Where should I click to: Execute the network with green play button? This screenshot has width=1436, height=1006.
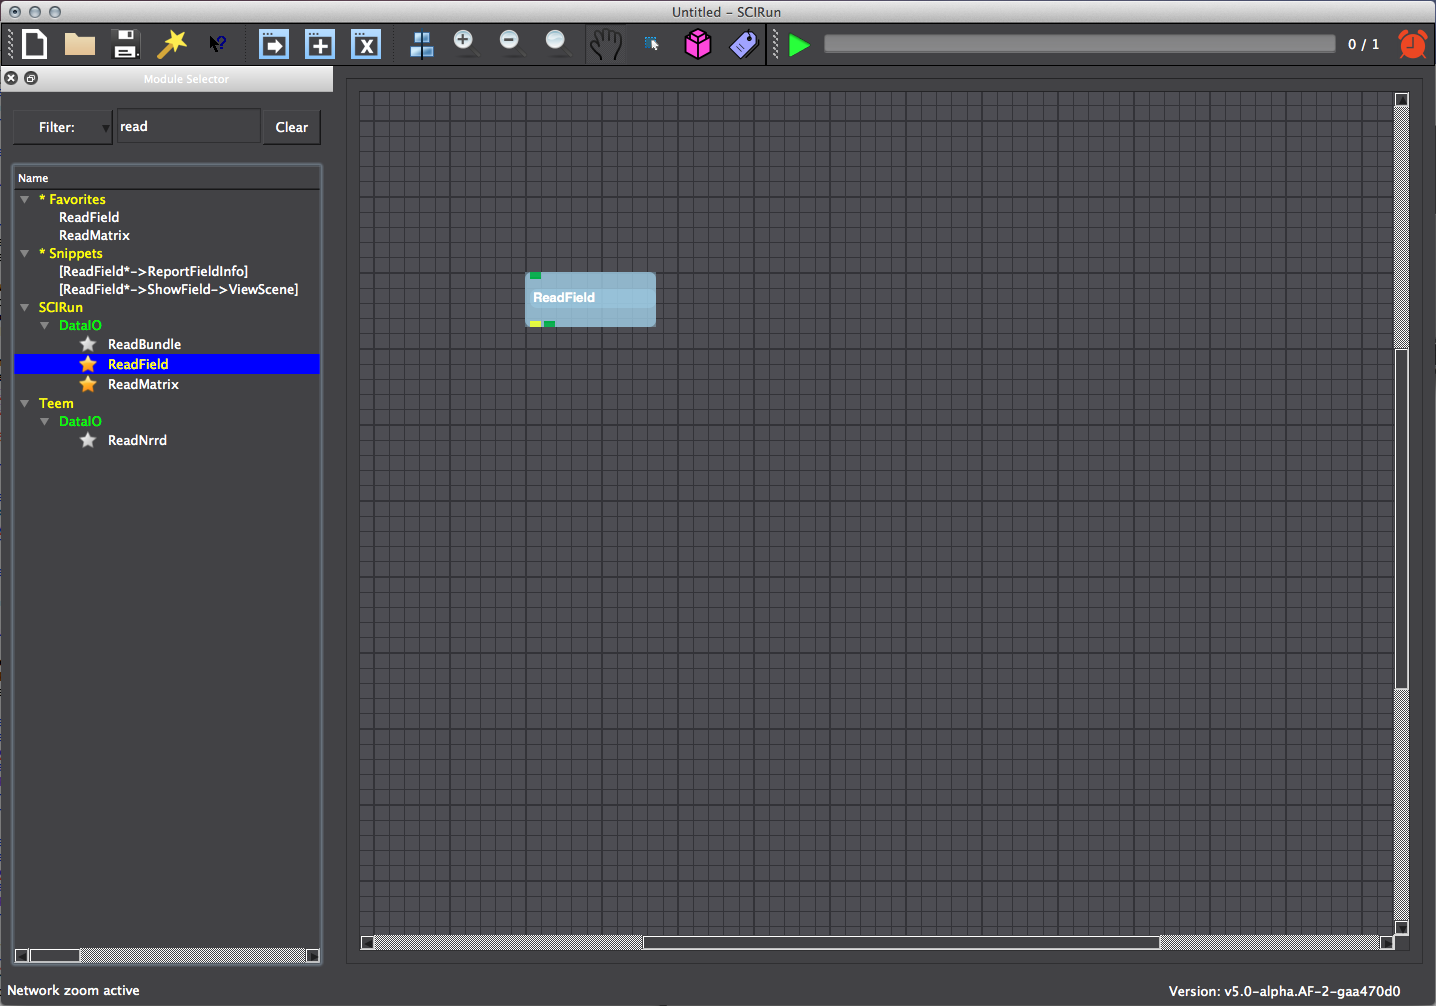point(799,45)
